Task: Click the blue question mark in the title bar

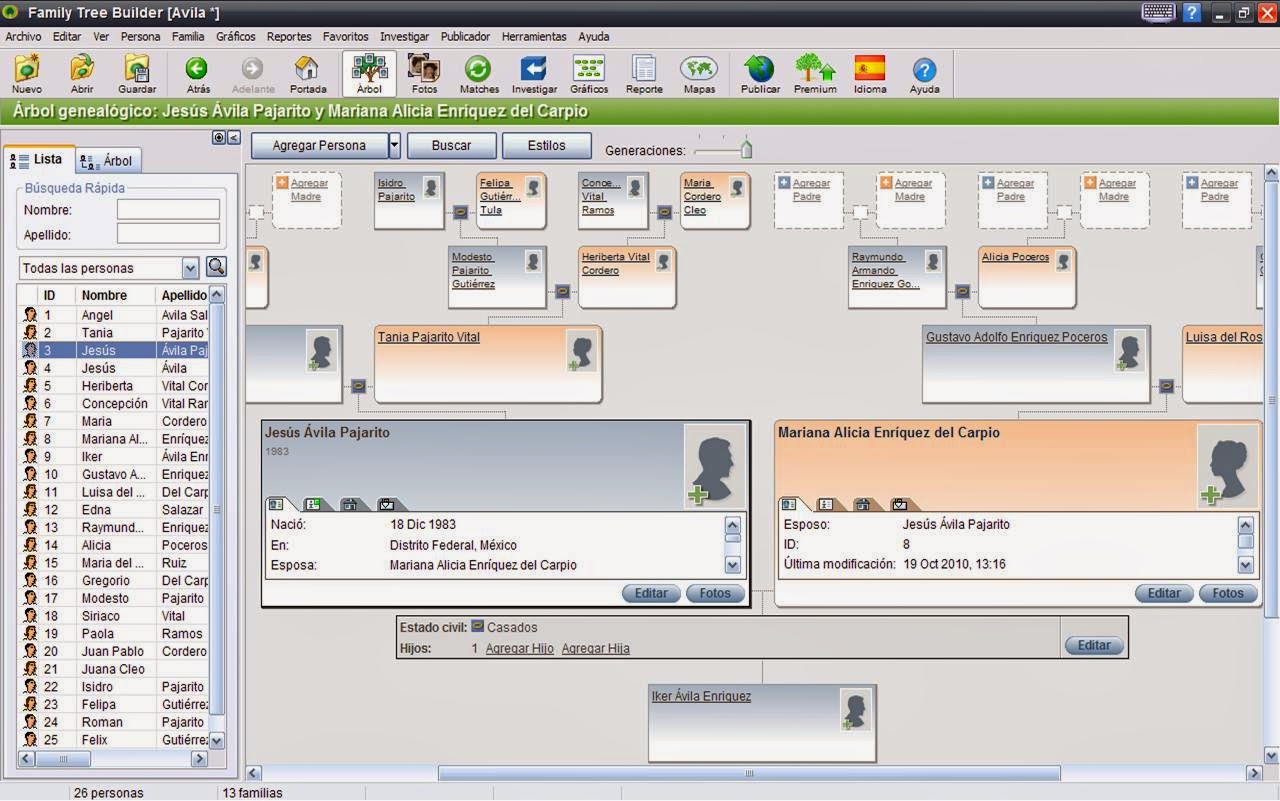Action: (1192, 13)
